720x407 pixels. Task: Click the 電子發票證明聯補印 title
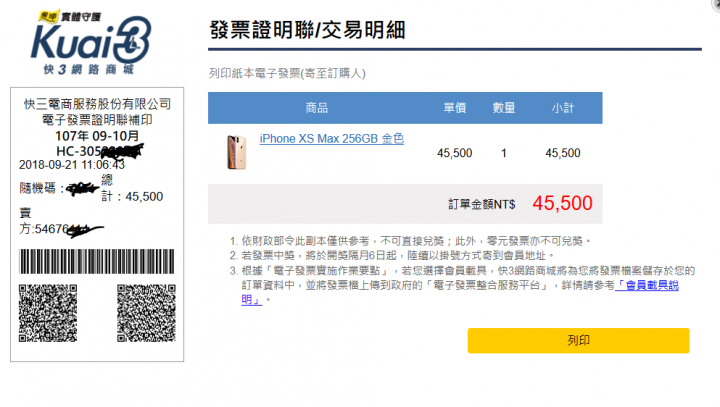coord(97,120)
